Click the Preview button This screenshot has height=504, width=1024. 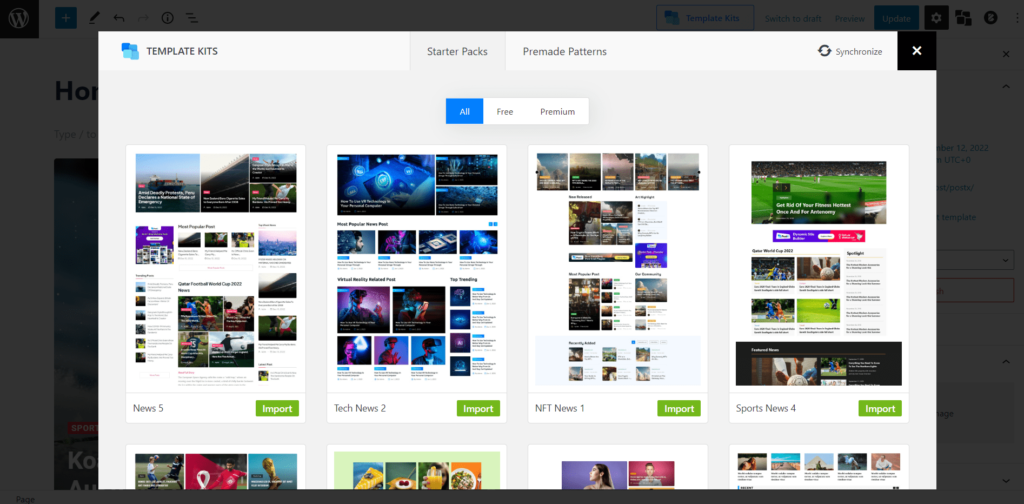(x=850, y=18)
